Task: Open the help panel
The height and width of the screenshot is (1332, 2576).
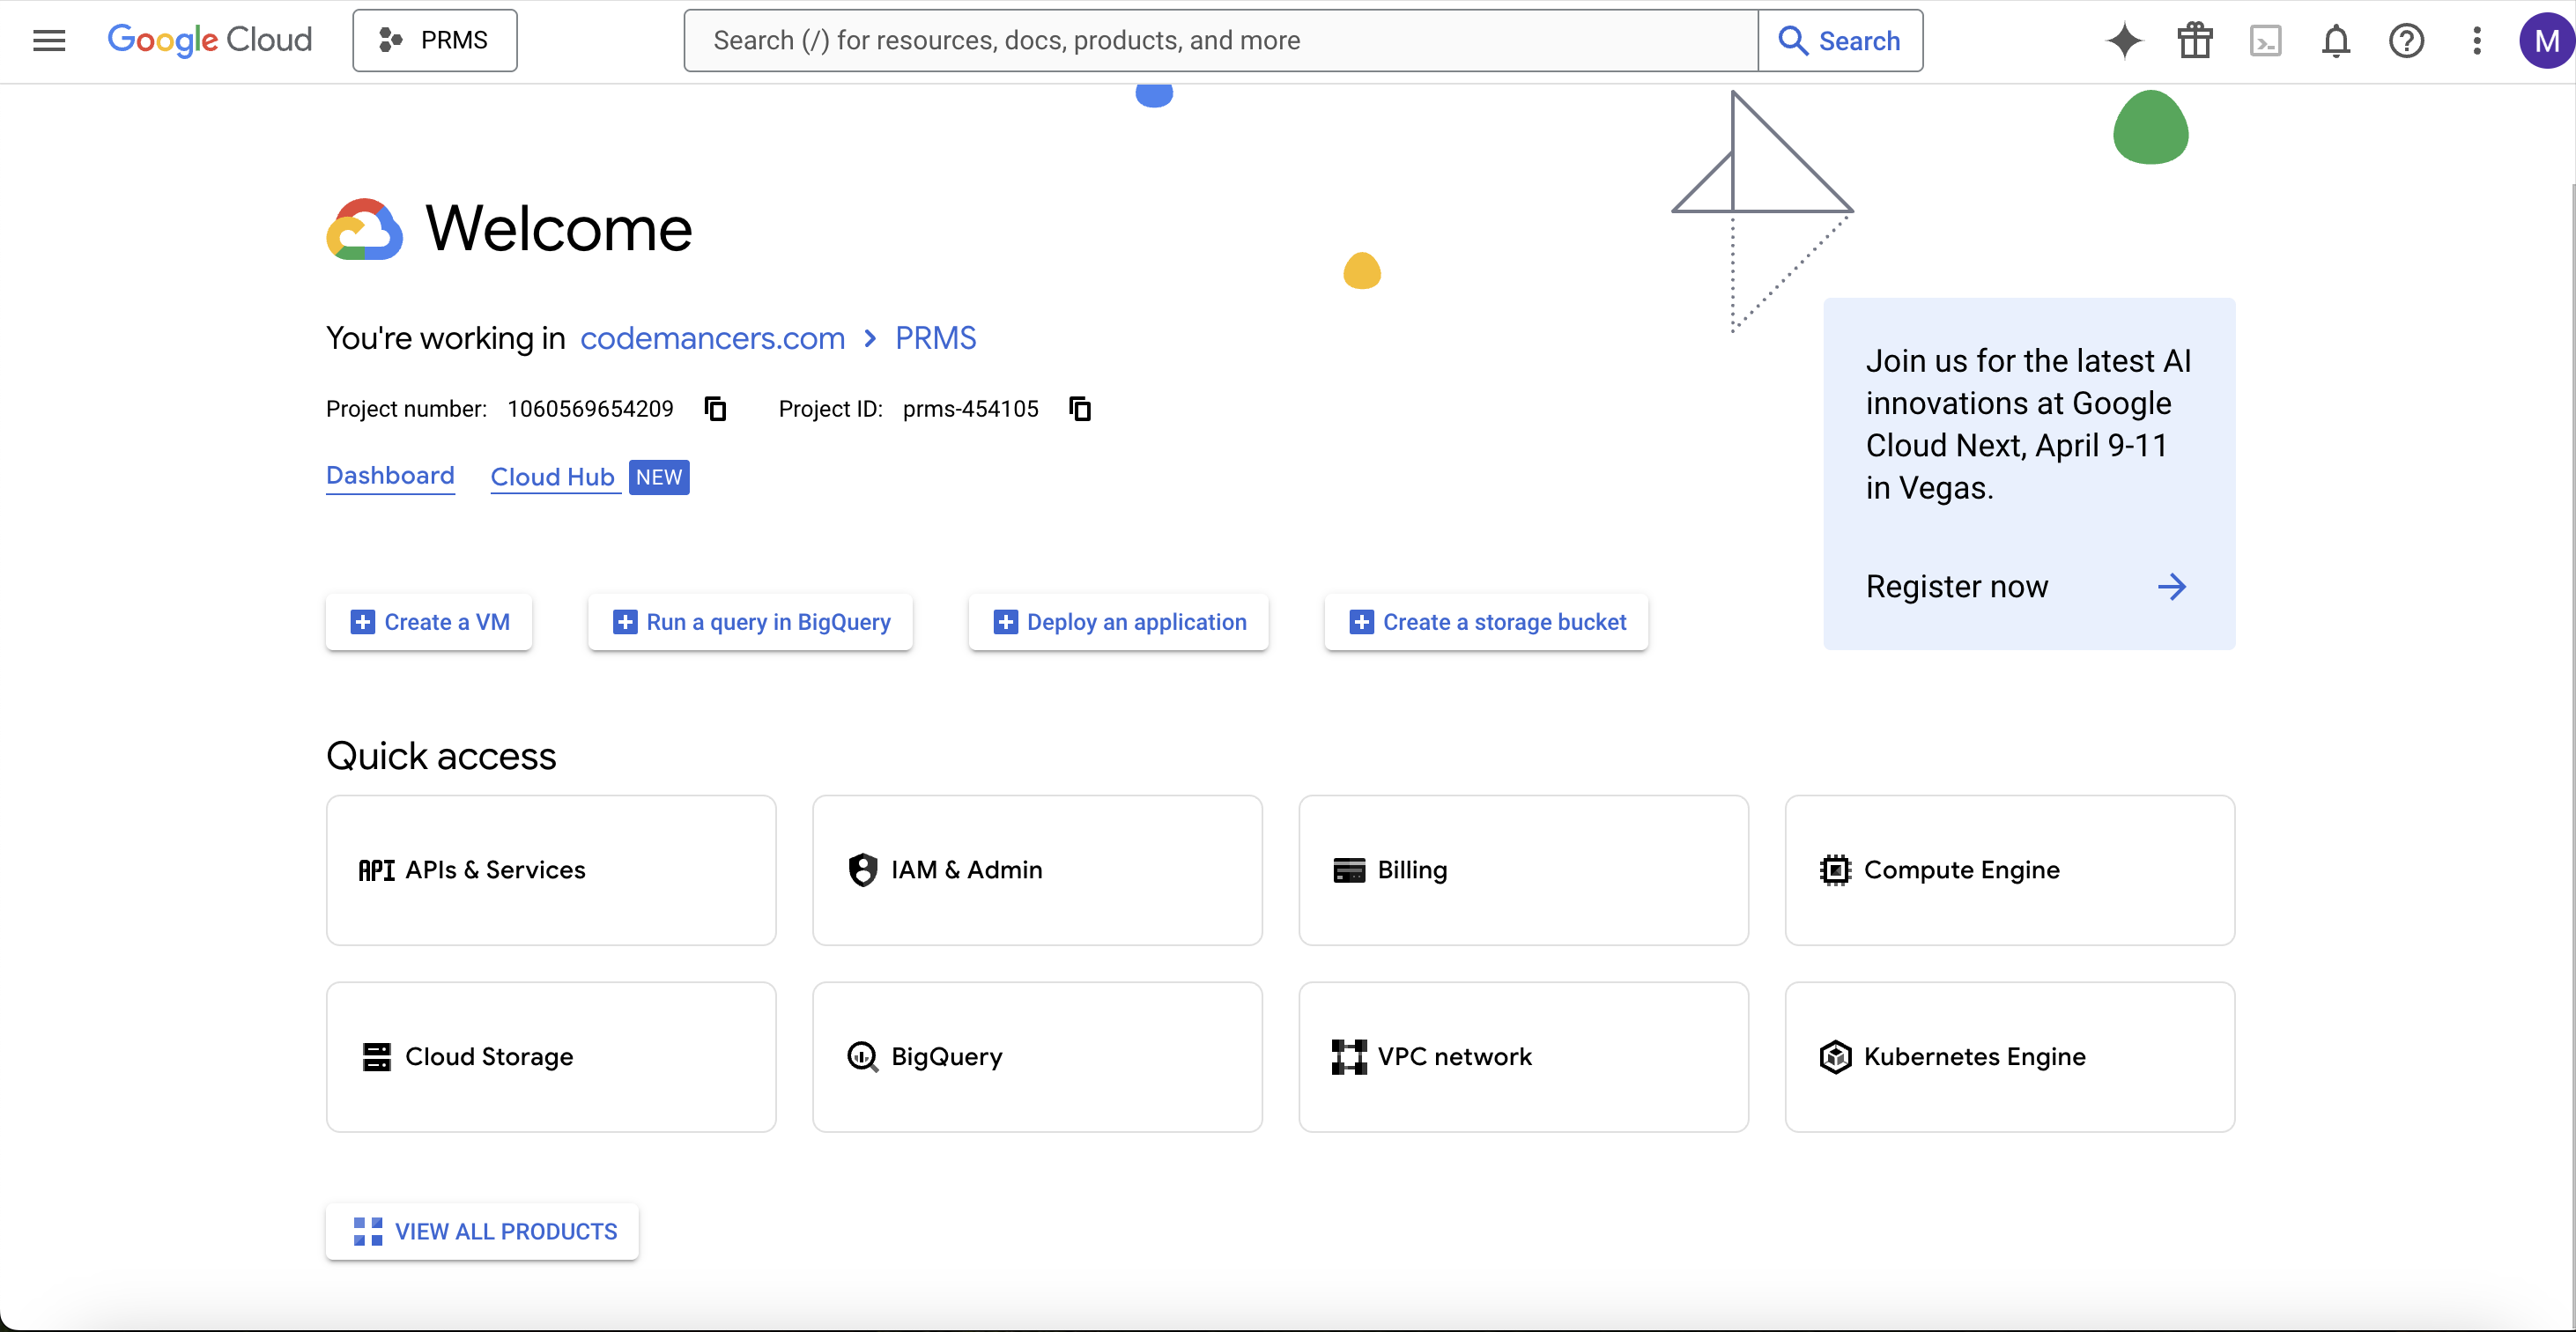Action: 2407,40
